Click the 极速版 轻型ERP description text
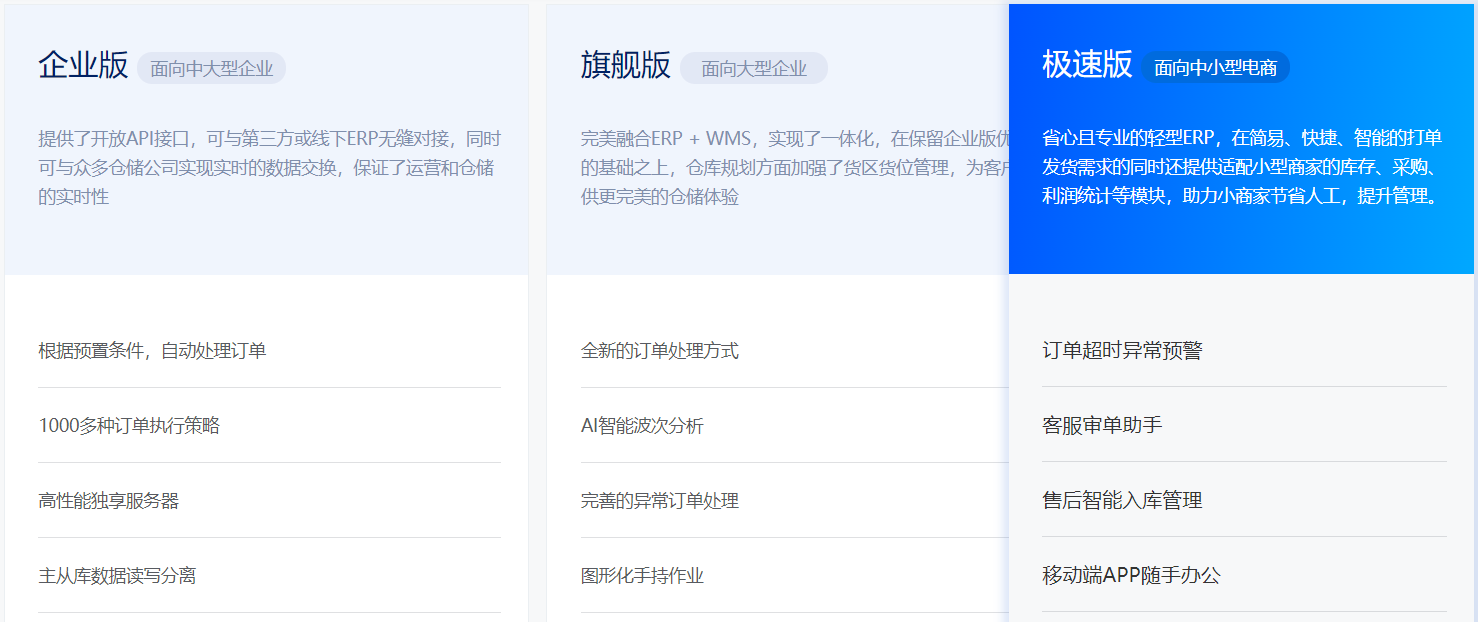The width and height of the screenshot is (1478, 622). coord(1242,167)
